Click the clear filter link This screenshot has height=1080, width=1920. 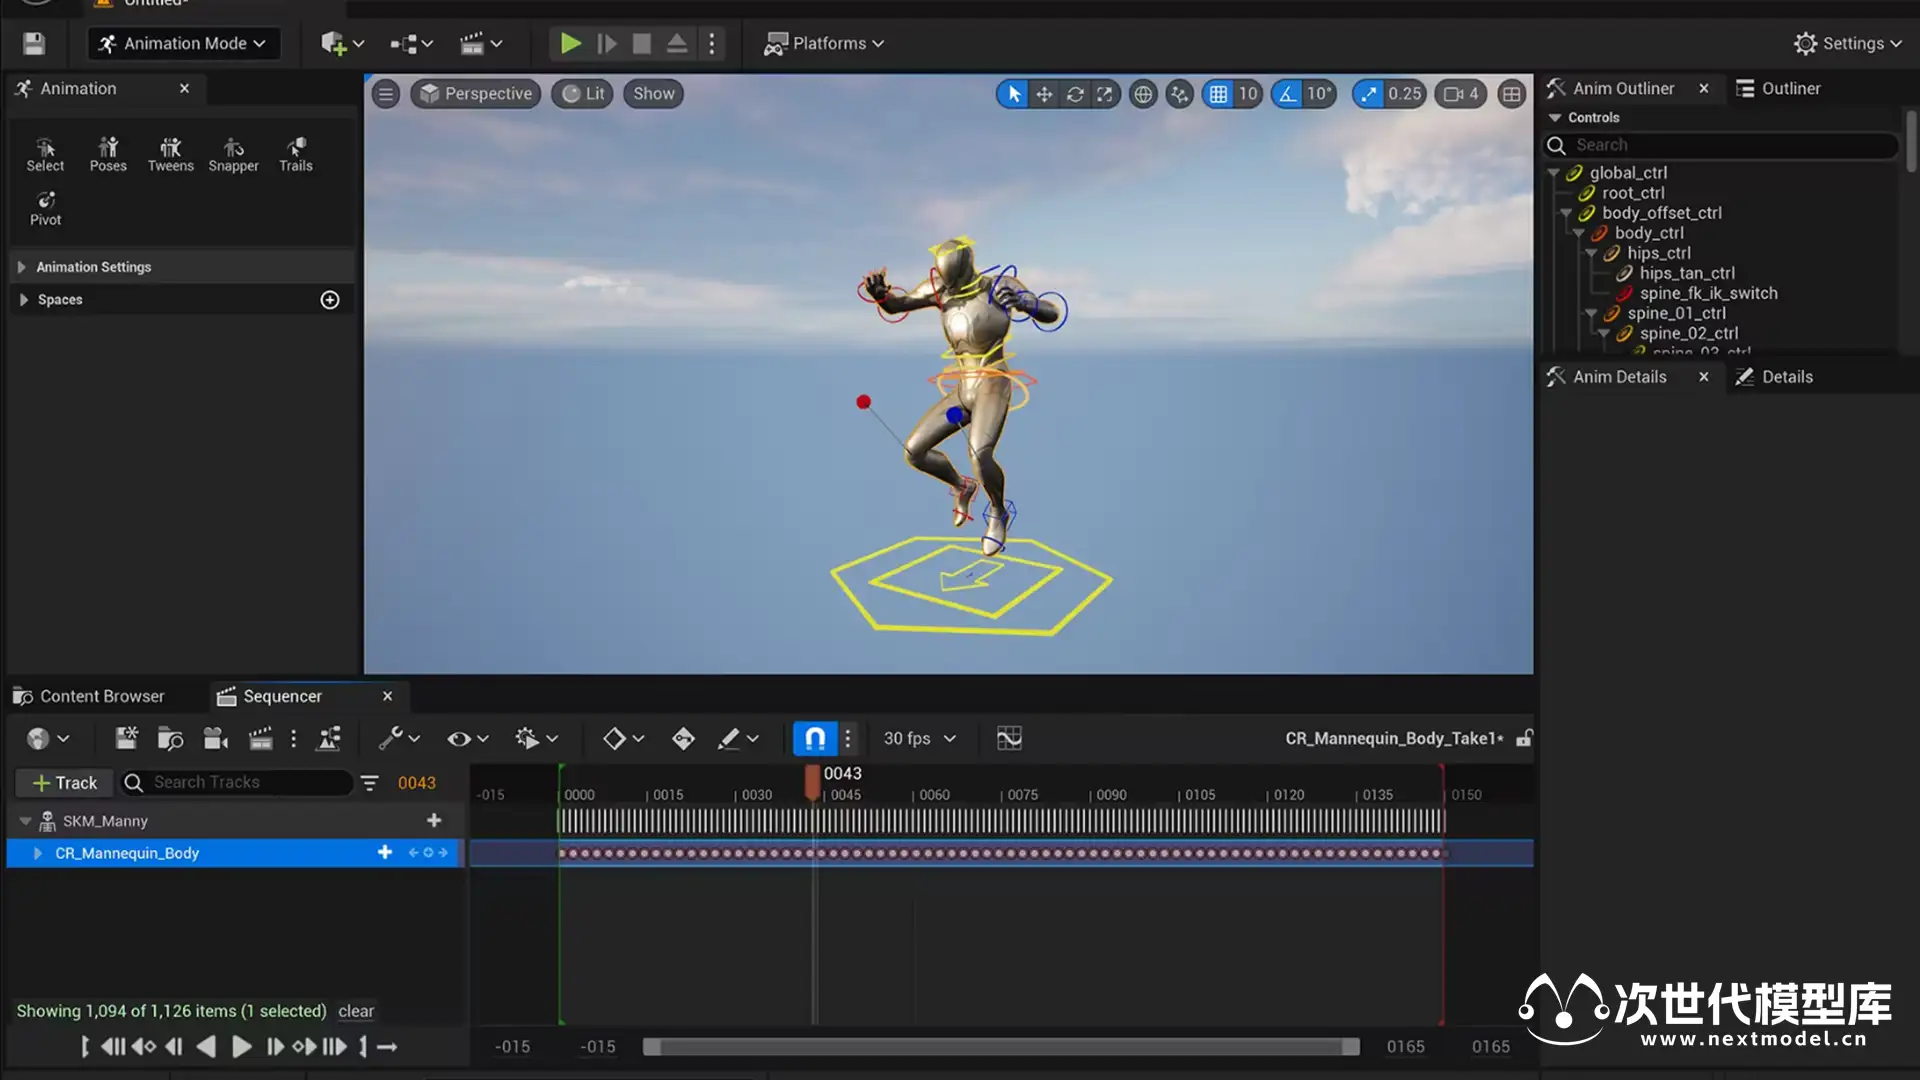[355, 1011]
